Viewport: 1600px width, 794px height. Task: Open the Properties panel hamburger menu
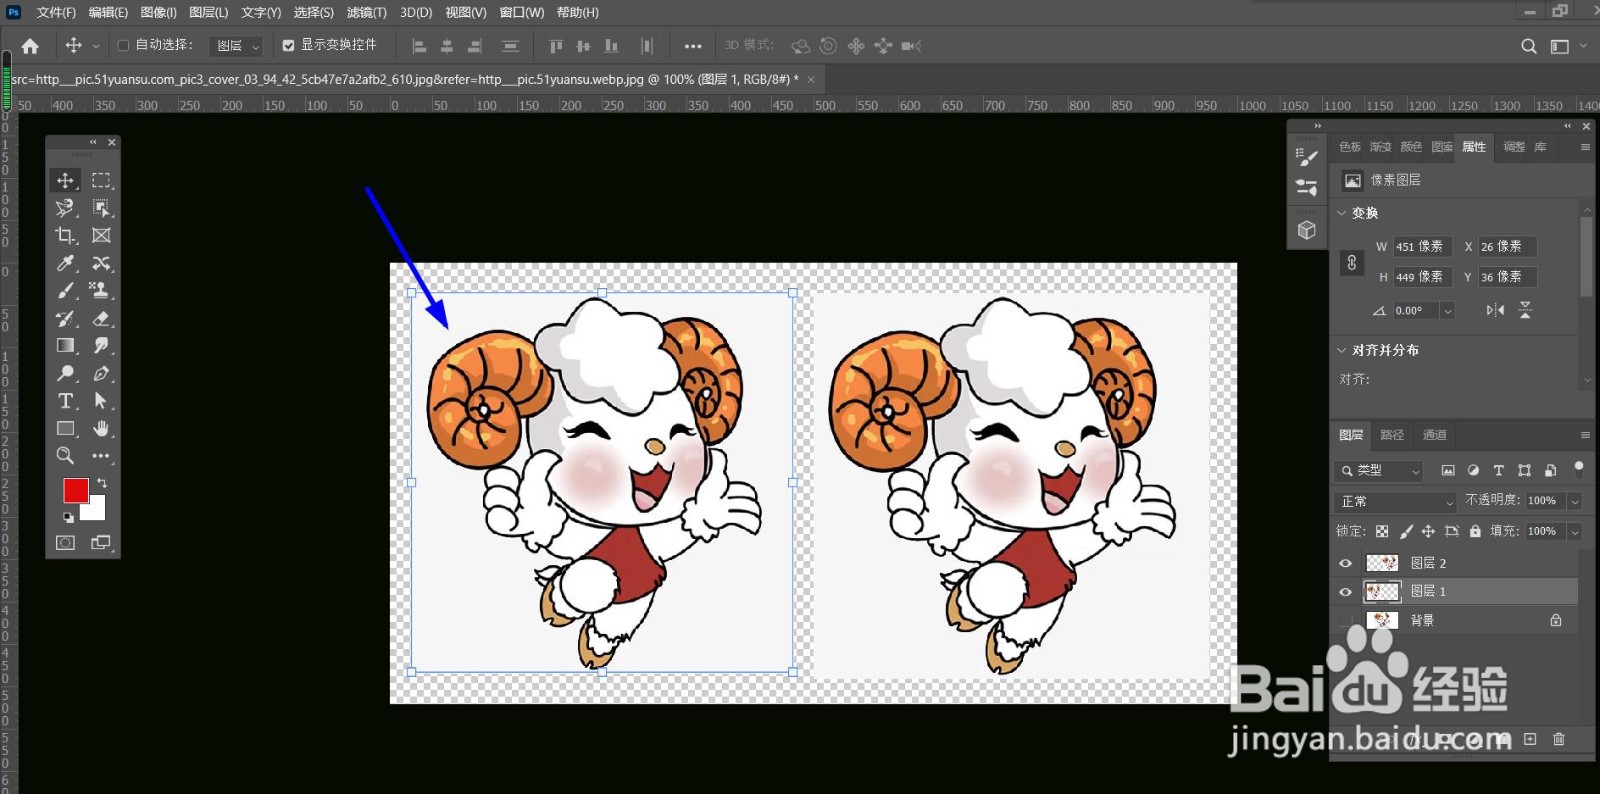(1585, 147)
